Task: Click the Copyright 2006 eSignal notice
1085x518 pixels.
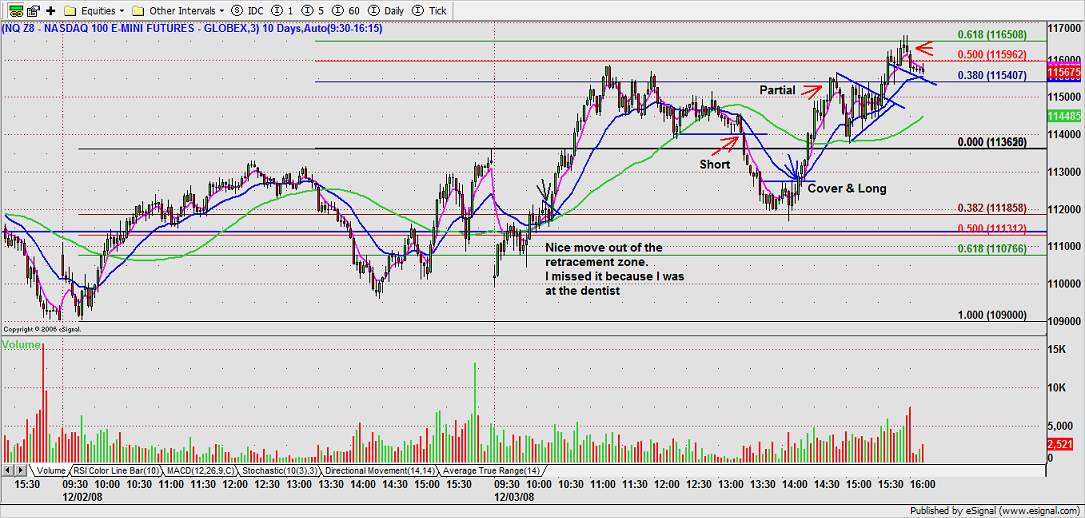Action: pyautogui.click(x=42, y=330)
